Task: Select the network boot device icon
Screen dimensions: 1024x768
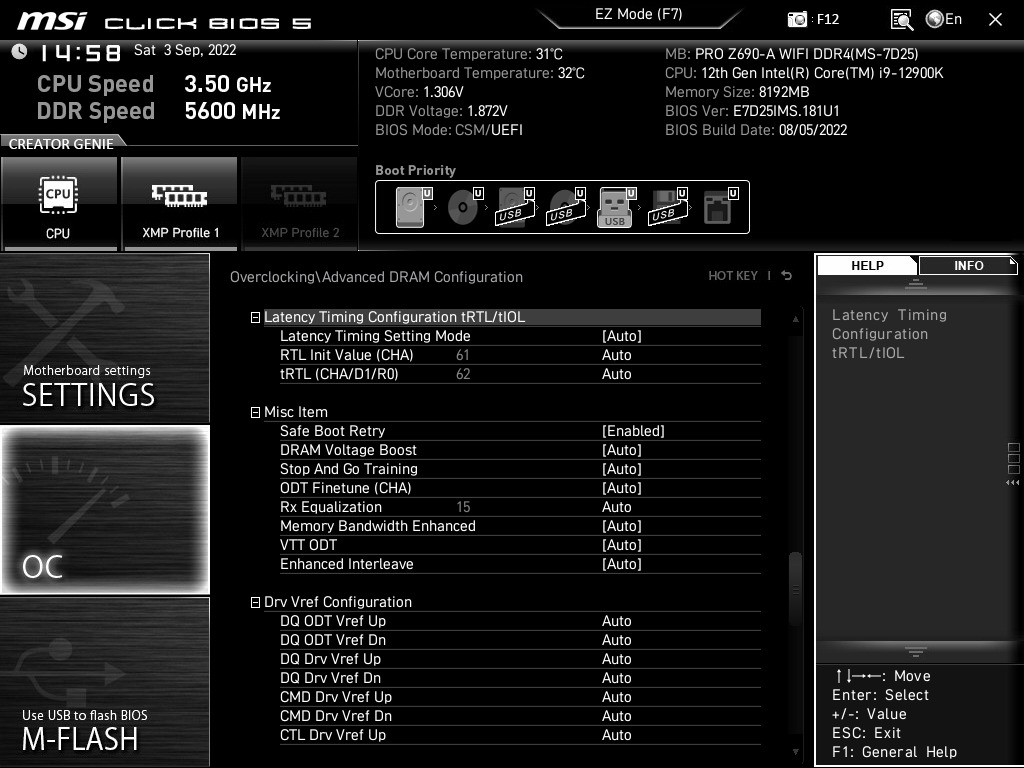Action: pos(720,207)
